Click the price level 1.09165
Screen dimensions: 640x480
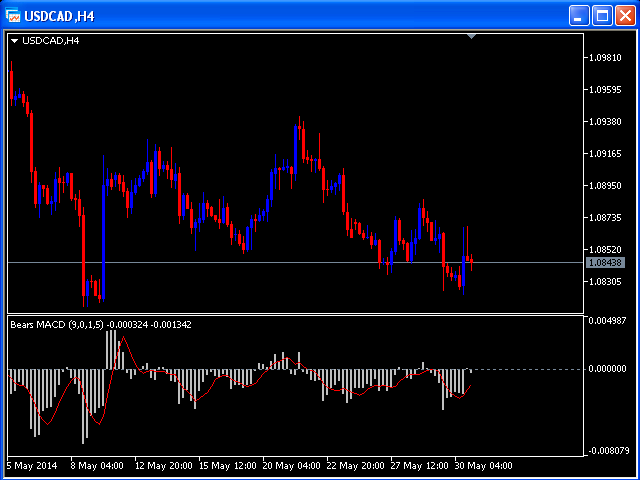(x=605, y=153)
